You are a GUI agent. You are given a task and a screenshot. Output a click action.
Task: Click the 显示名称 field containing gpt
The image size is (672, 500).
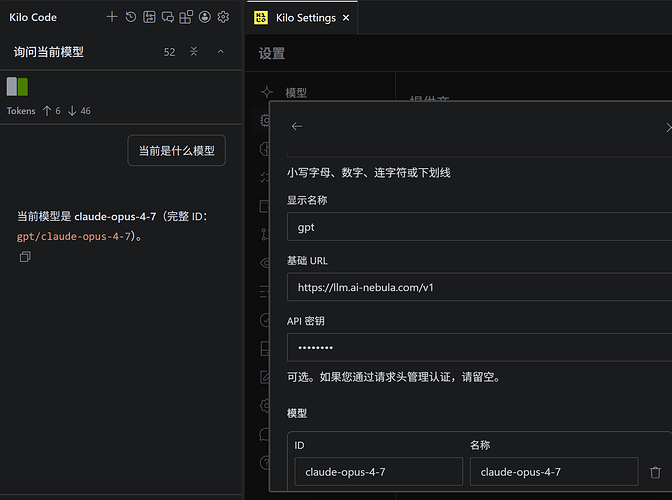(x=479, y=227)
